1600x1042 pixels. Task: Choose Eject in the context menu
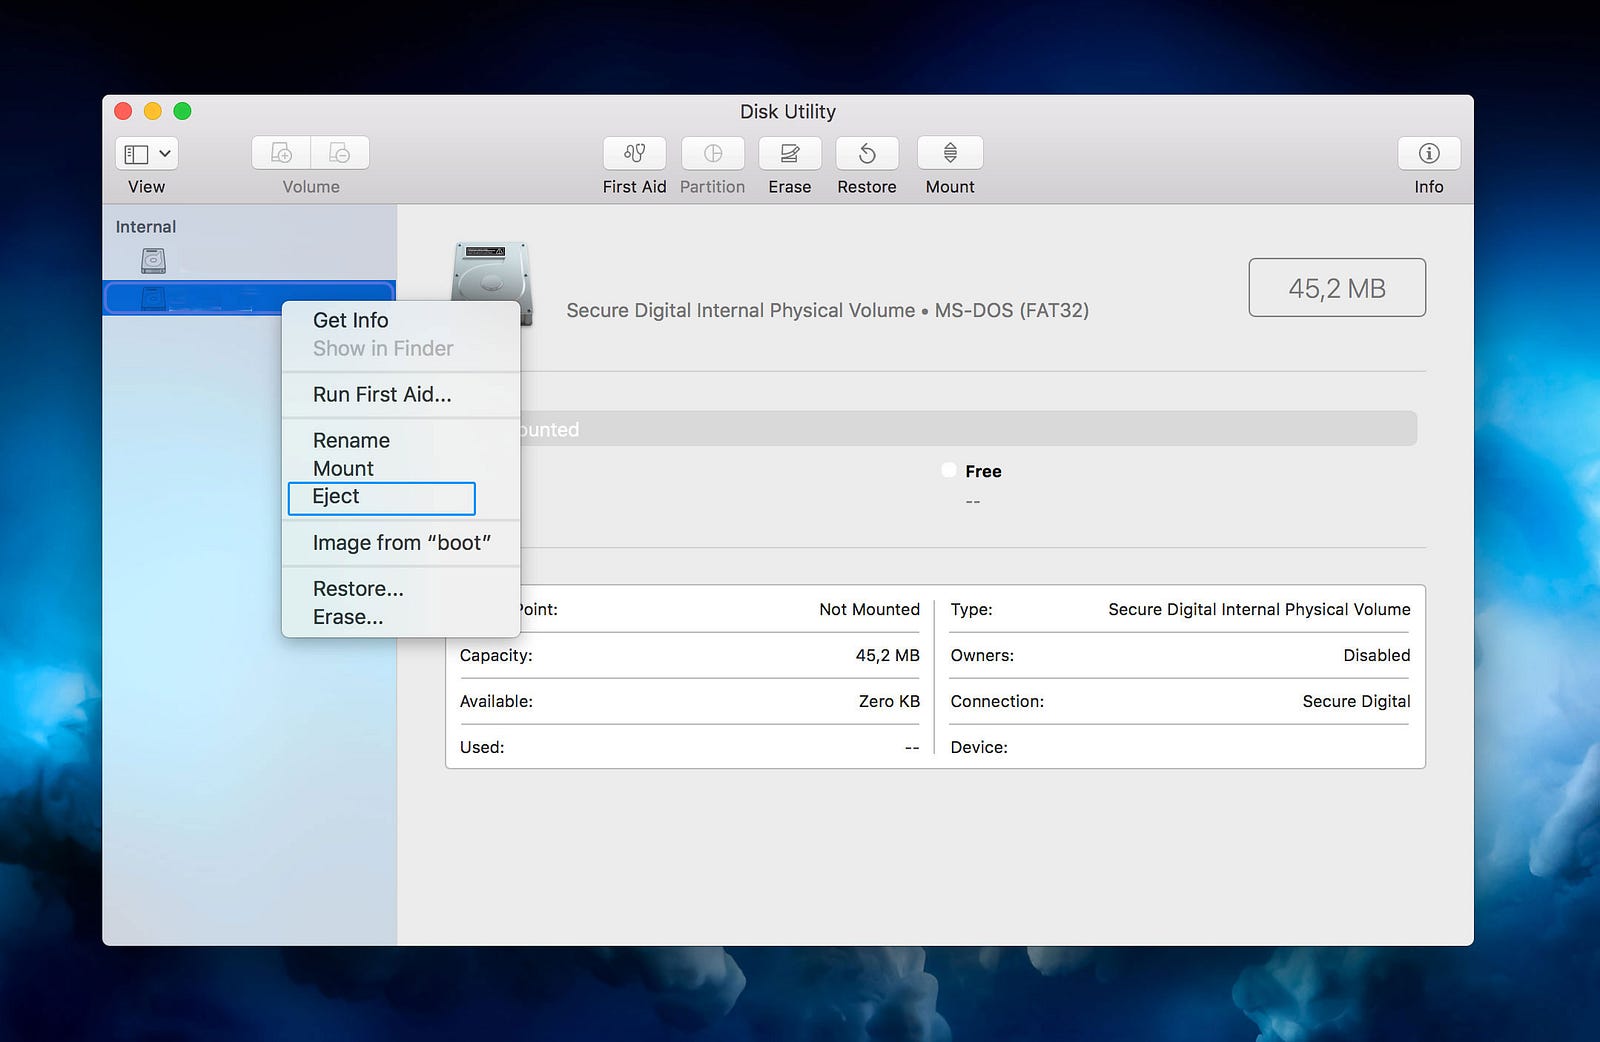(x=381, y=497)
